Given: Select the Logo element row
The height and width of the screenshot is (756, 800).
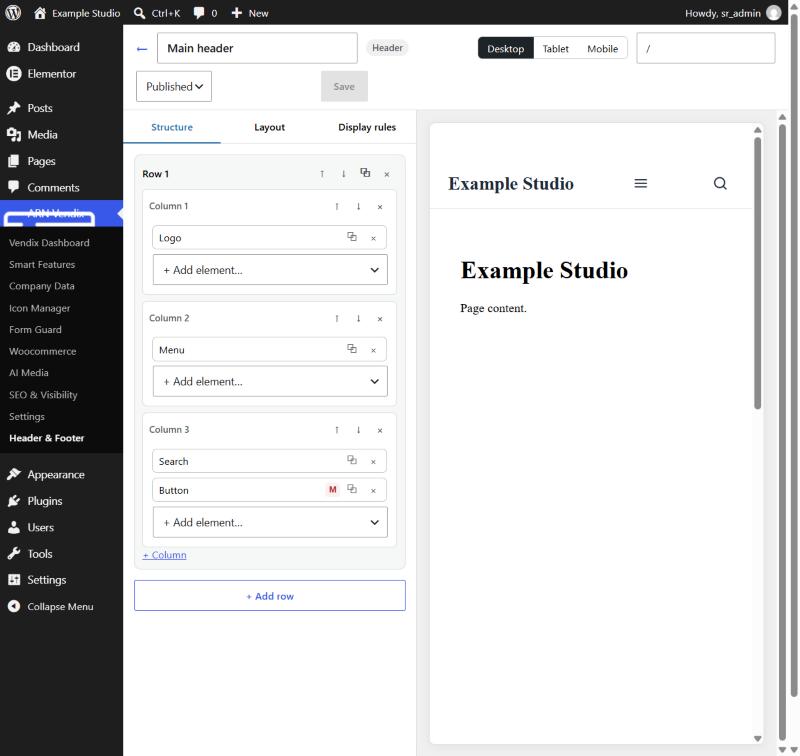Looking at the screenshot, I should click(269, 238).
